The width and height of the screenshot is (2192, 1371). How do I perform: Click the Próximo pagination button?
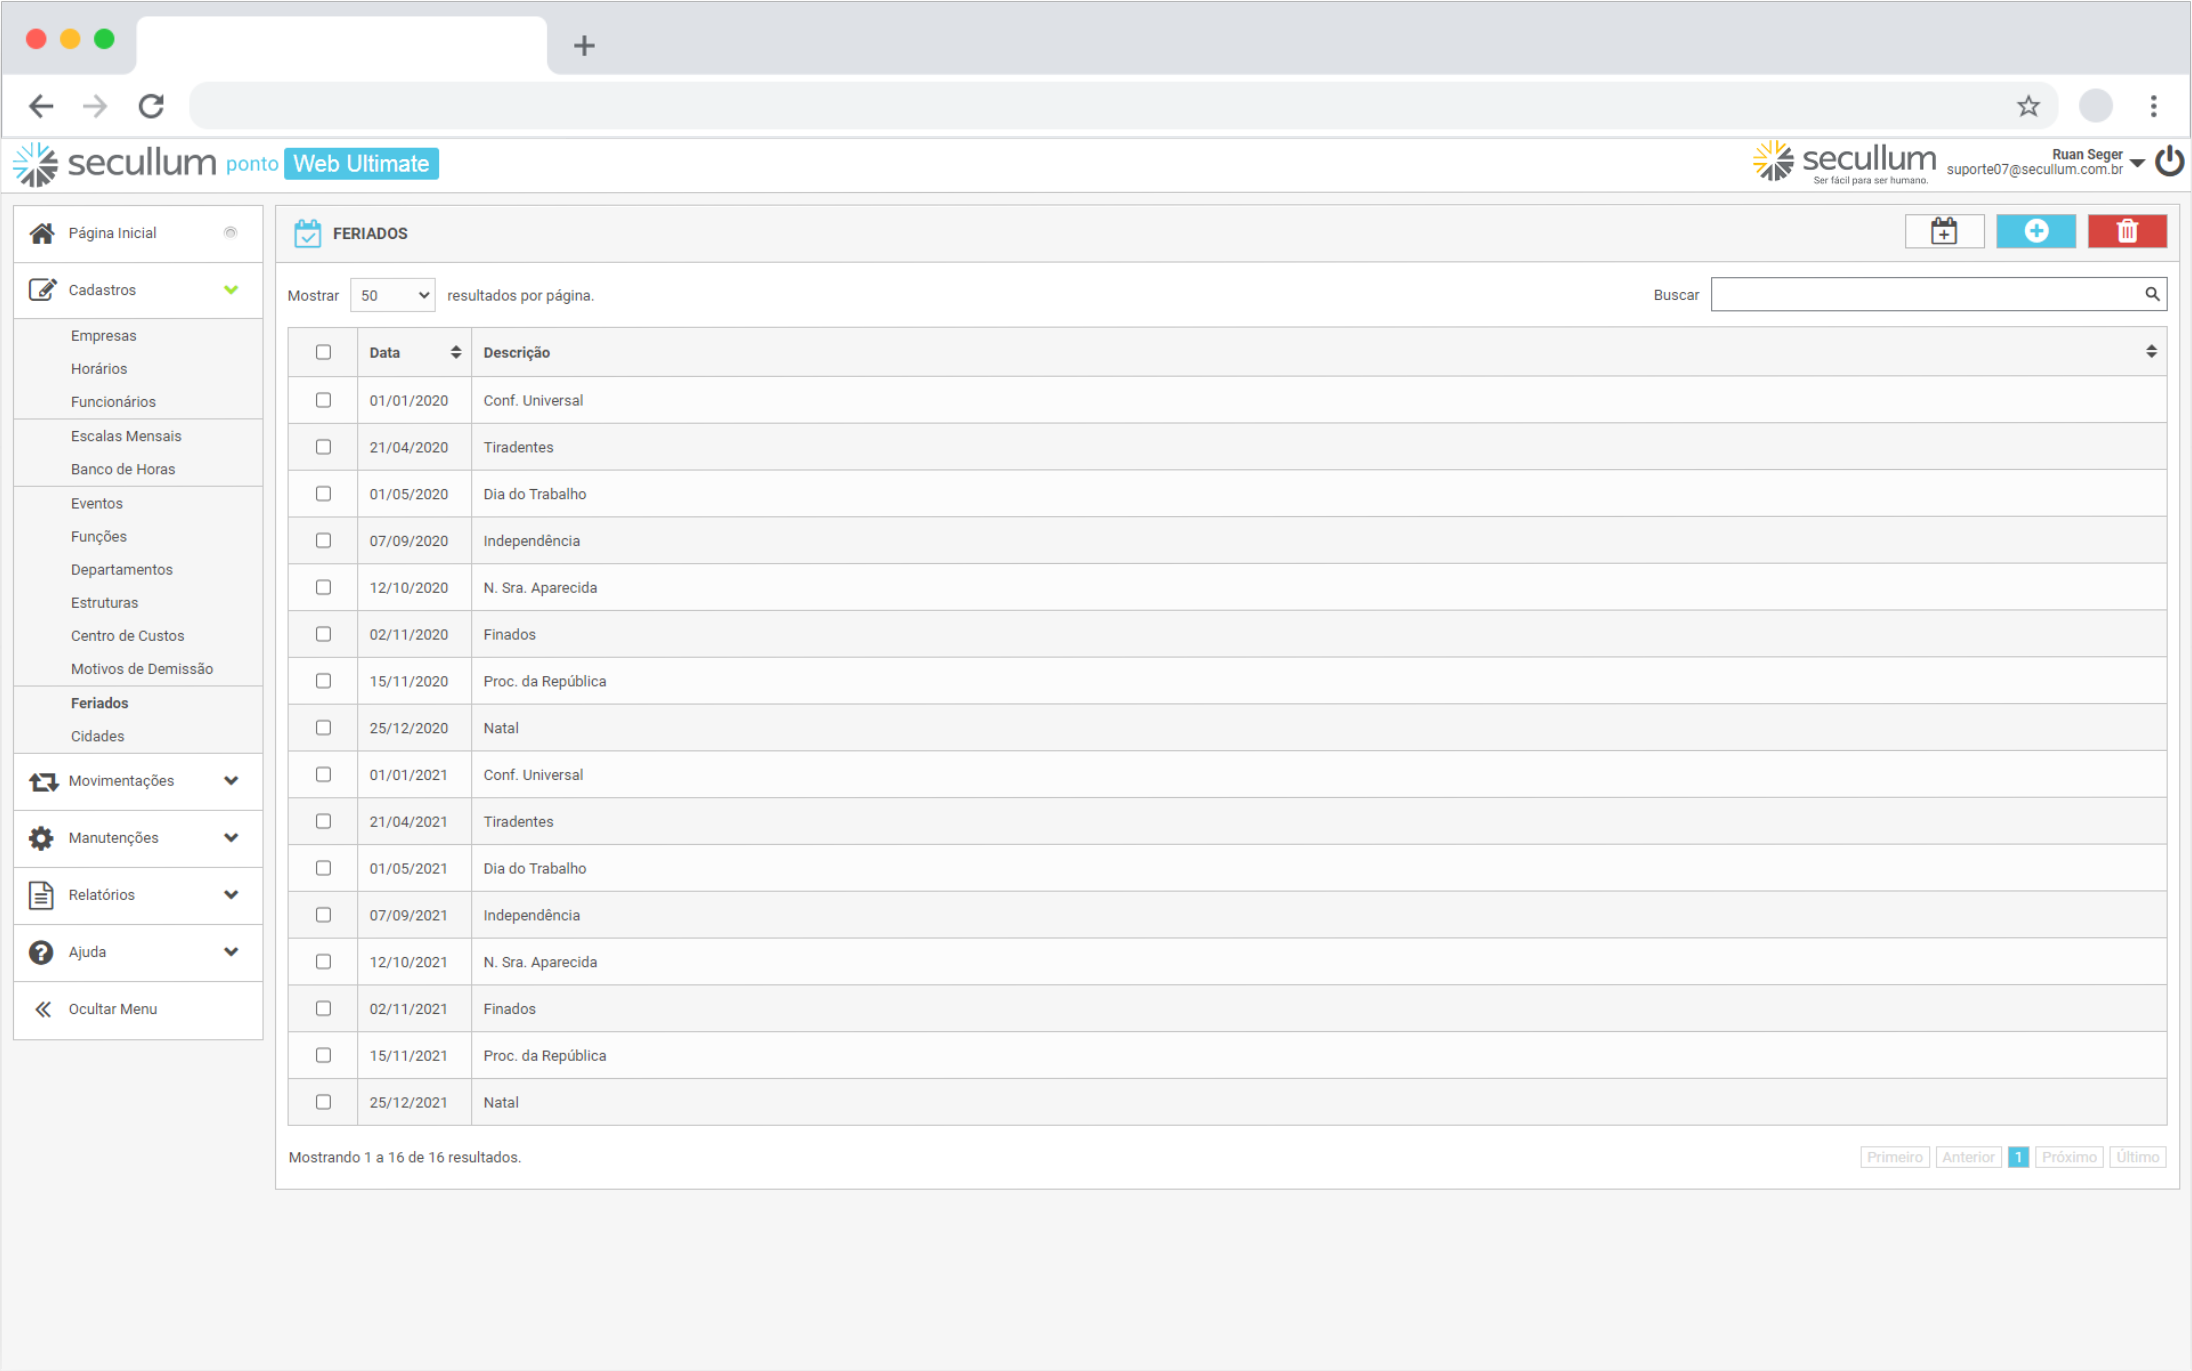[2068, 1157]
